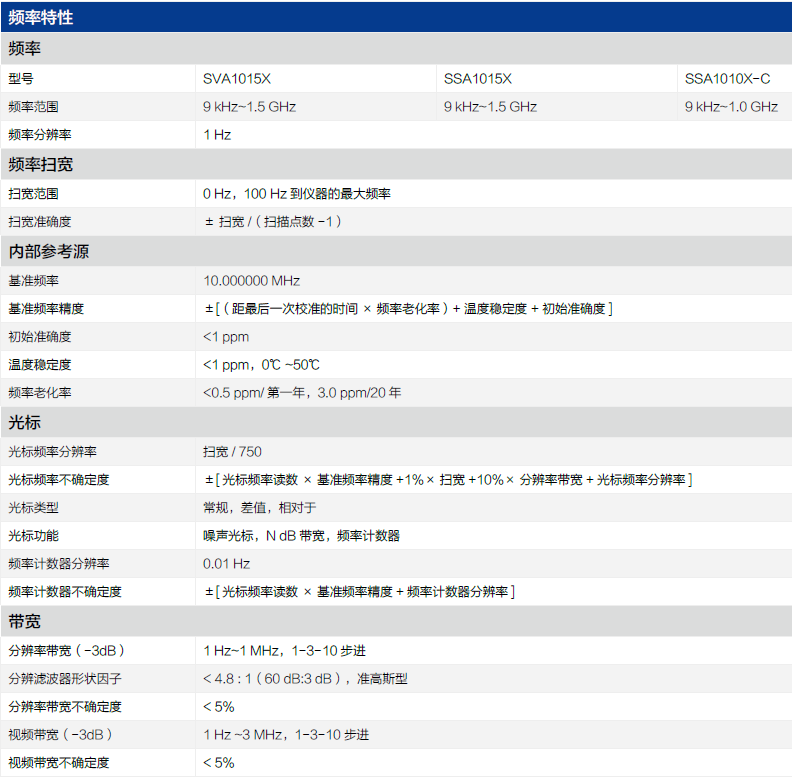The width and height of the screenshot is (792, 778).
Task: Select the 0 Hz, 100 Hz 到仪器的最大频率 value
Action: coord(297,193)
